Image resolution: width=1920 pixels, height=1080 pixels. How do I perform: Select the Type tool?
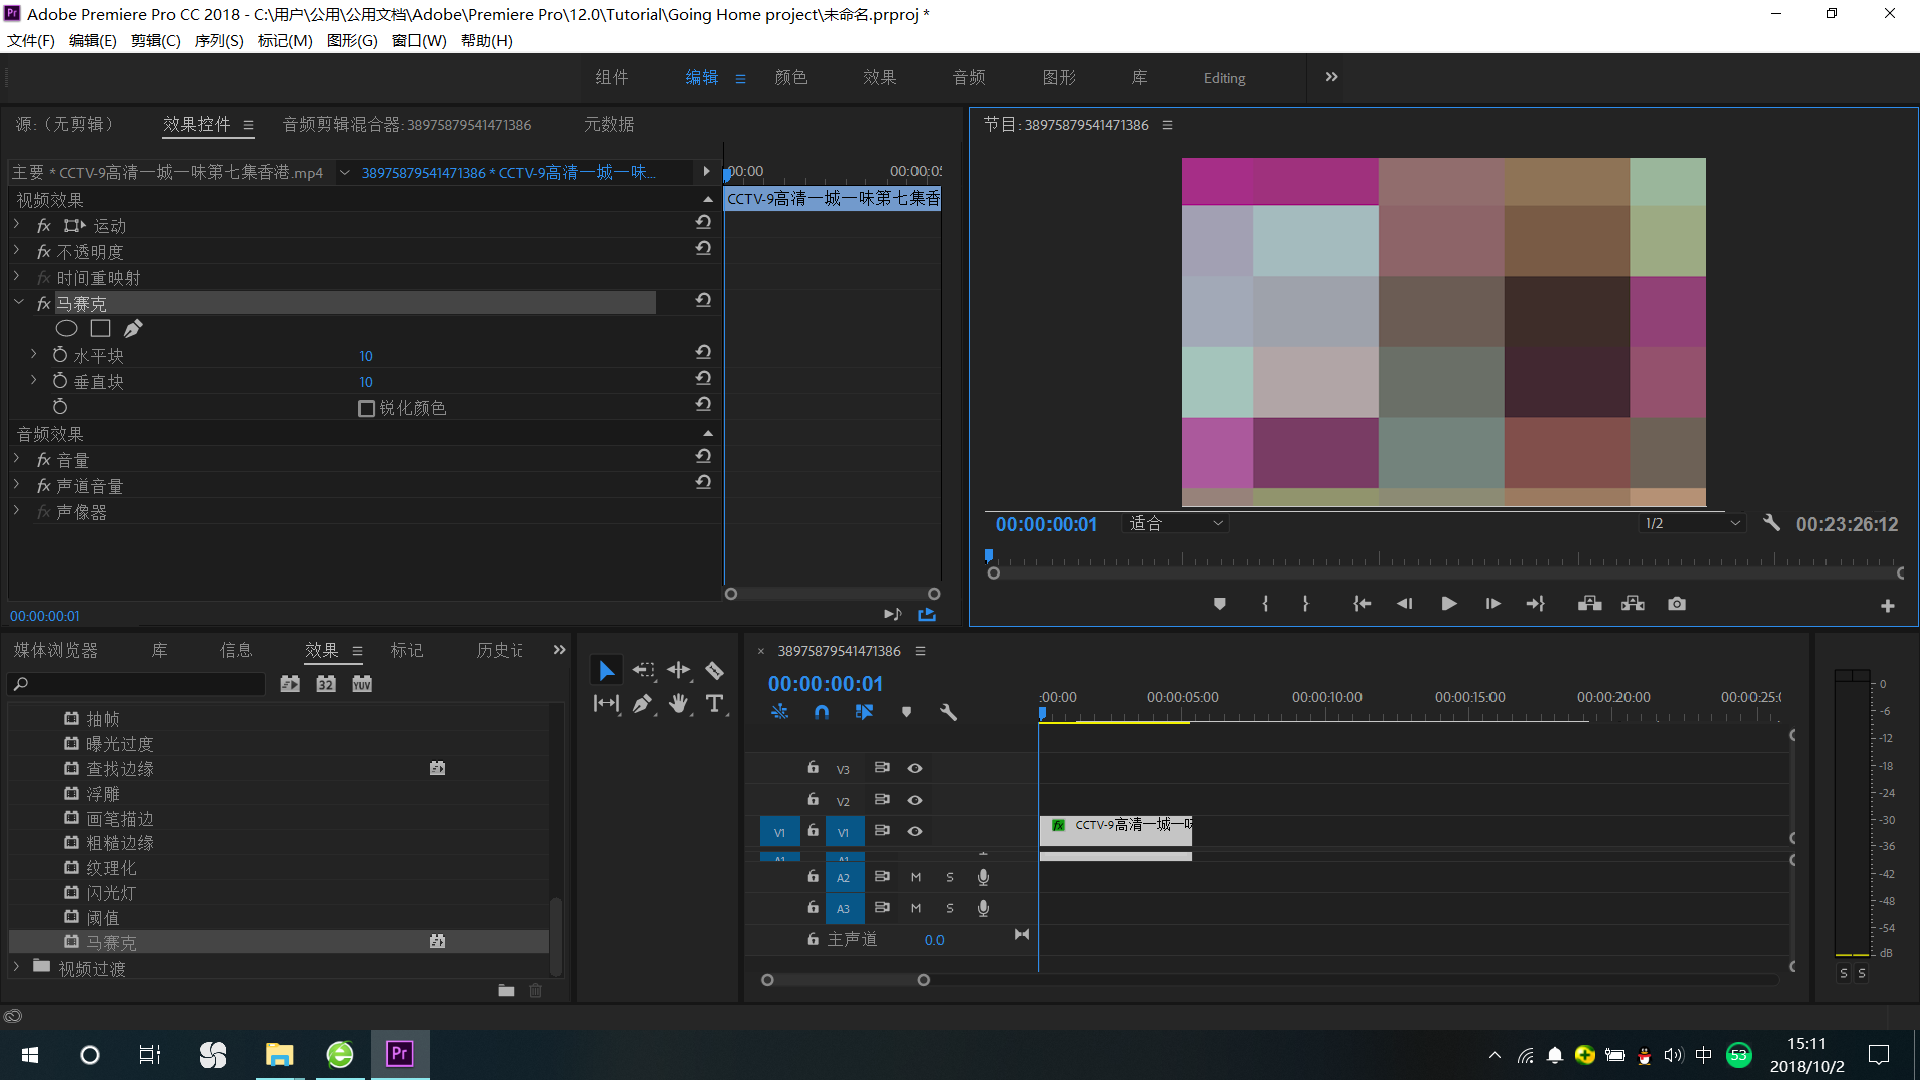714,704
